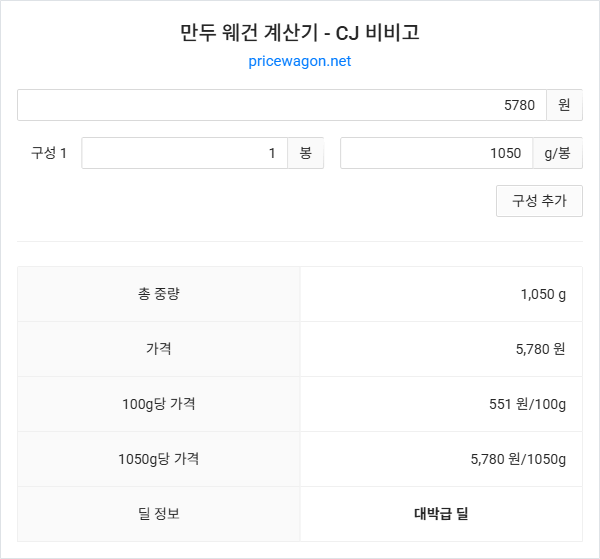The width and height of the screenshot is (600, 559).
Task: Click the g/봉 unit addon
Action: pyautogui.click(x=557, y=153)
